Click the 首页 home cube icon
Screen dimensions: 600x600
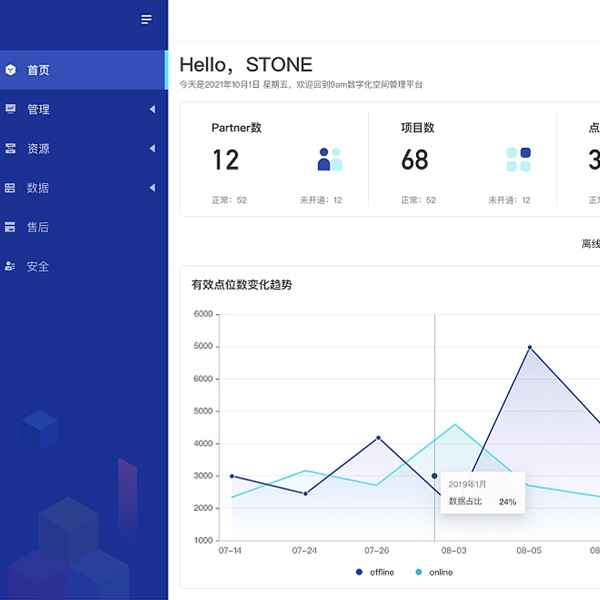pos(10,70)
